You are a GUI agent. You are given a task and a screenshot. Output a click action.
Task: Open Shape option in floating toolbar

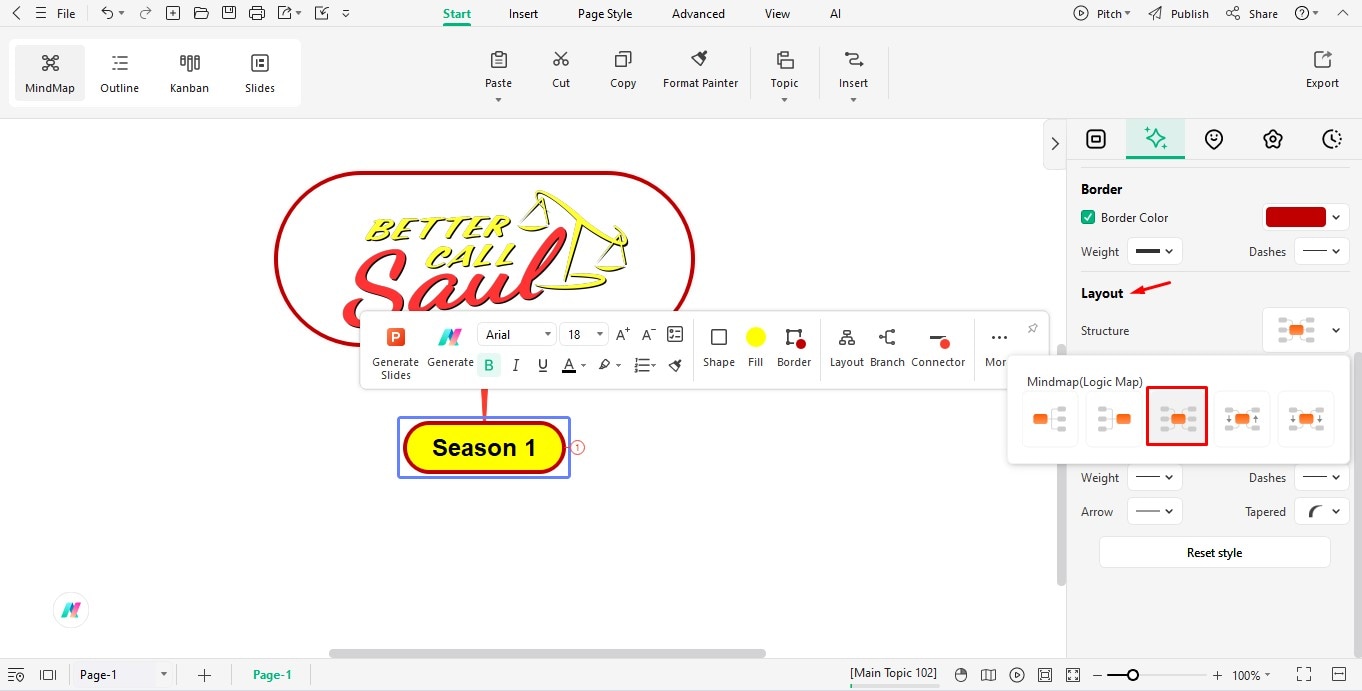tap(719, 347)
